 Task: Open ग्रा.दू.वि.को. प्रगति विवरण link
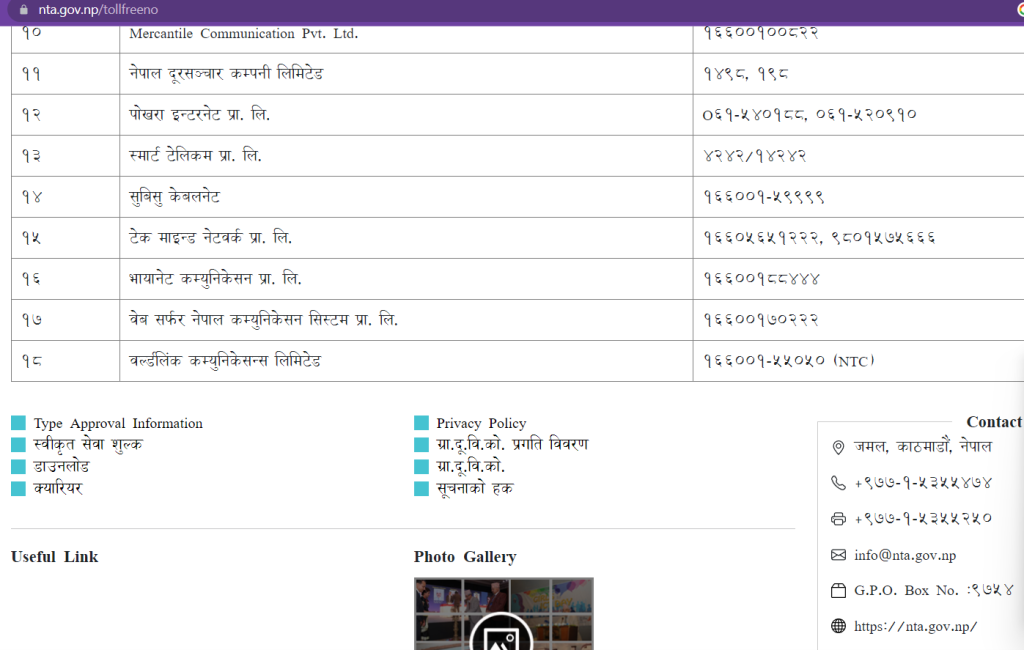(512, 445)
